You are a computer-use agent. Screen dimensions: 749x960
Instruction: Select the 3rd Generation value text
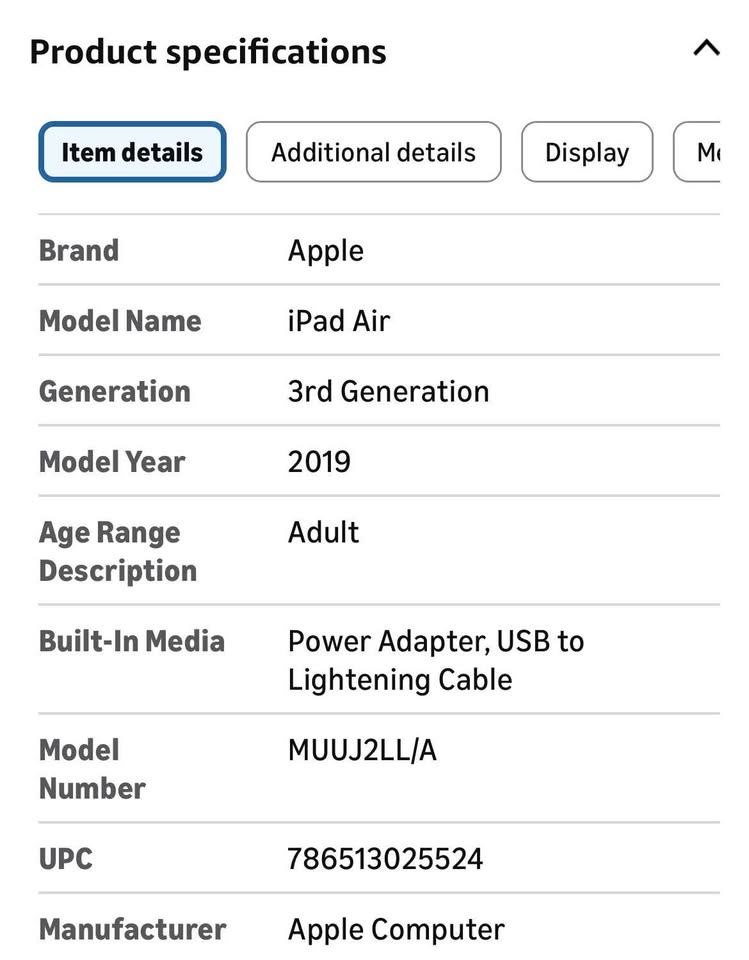[x=388, y=391]
